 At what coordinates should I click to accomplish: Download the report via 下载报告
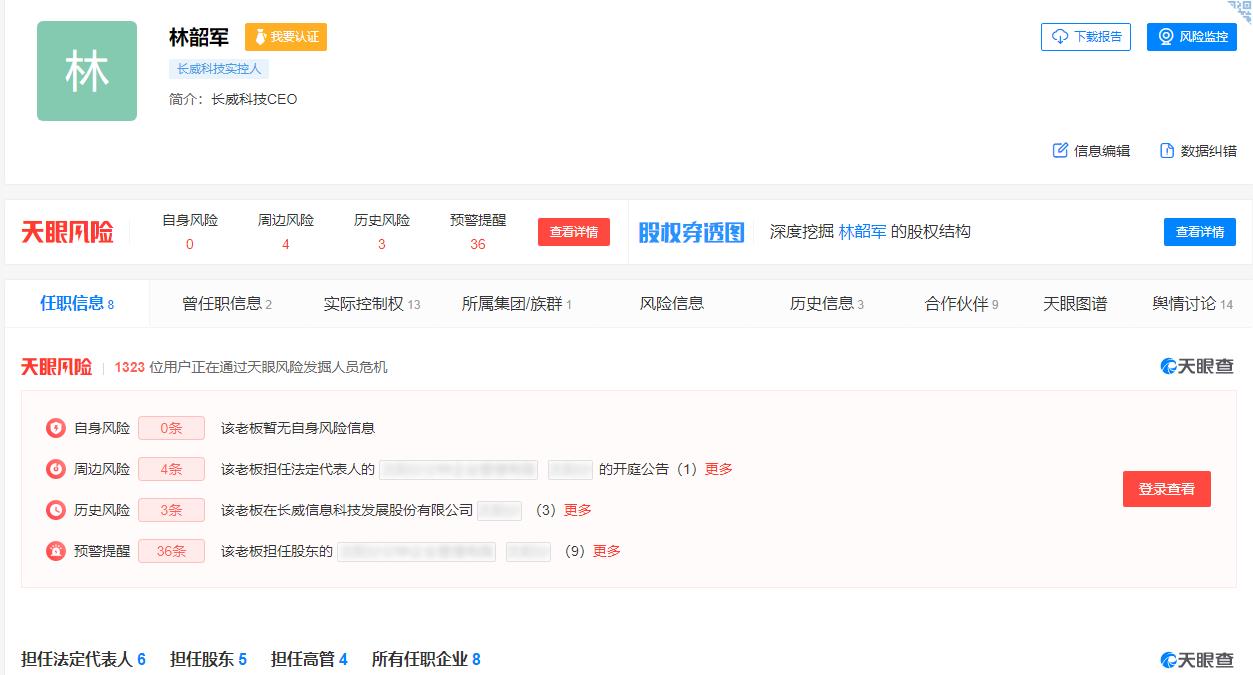(1086, 37)
